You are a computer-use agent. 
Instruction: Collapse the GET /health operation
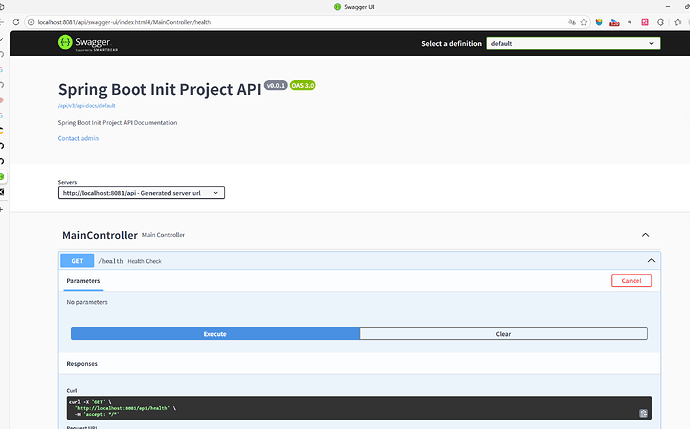coord(651,261)
